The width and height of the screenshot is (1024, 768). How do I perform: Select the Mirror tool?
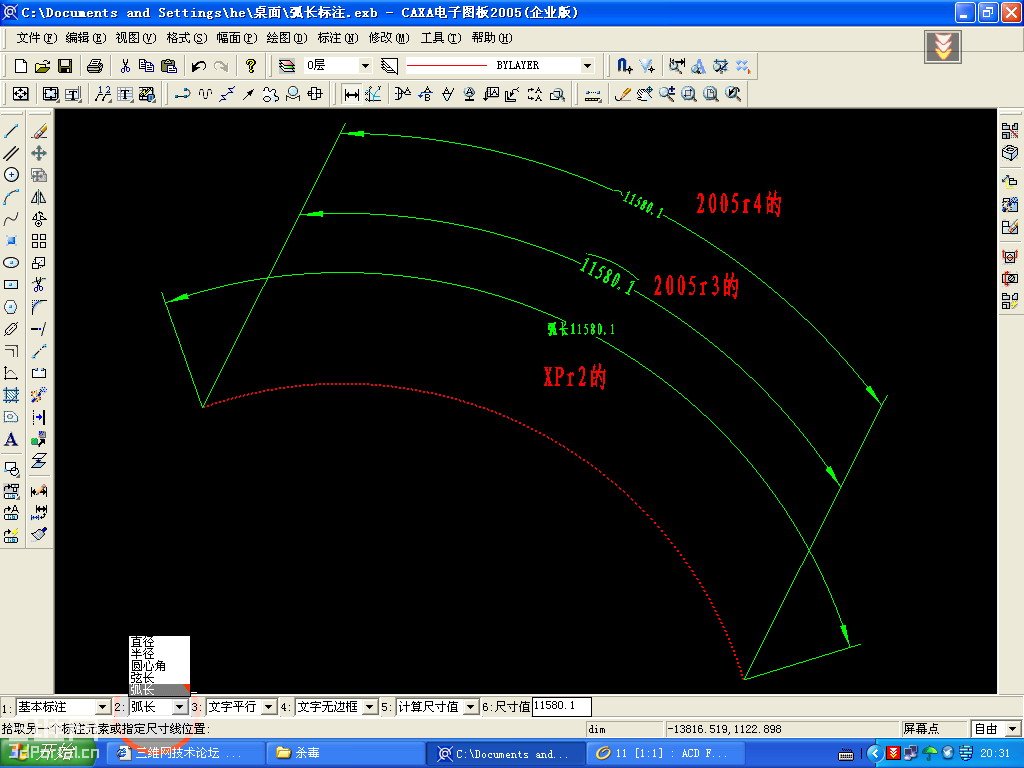tap(39, 197)
